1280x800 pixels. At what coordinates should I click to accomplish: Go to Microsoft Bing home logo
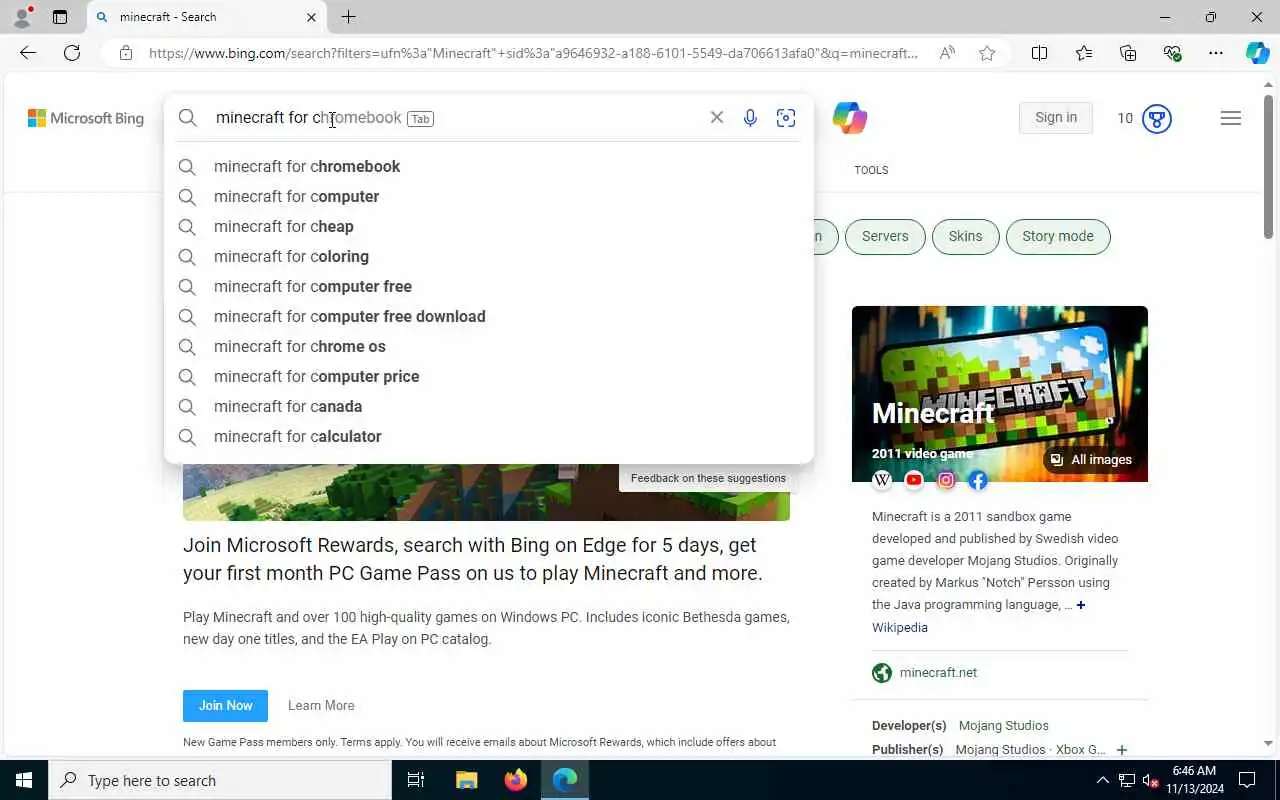tap(86, 118)
